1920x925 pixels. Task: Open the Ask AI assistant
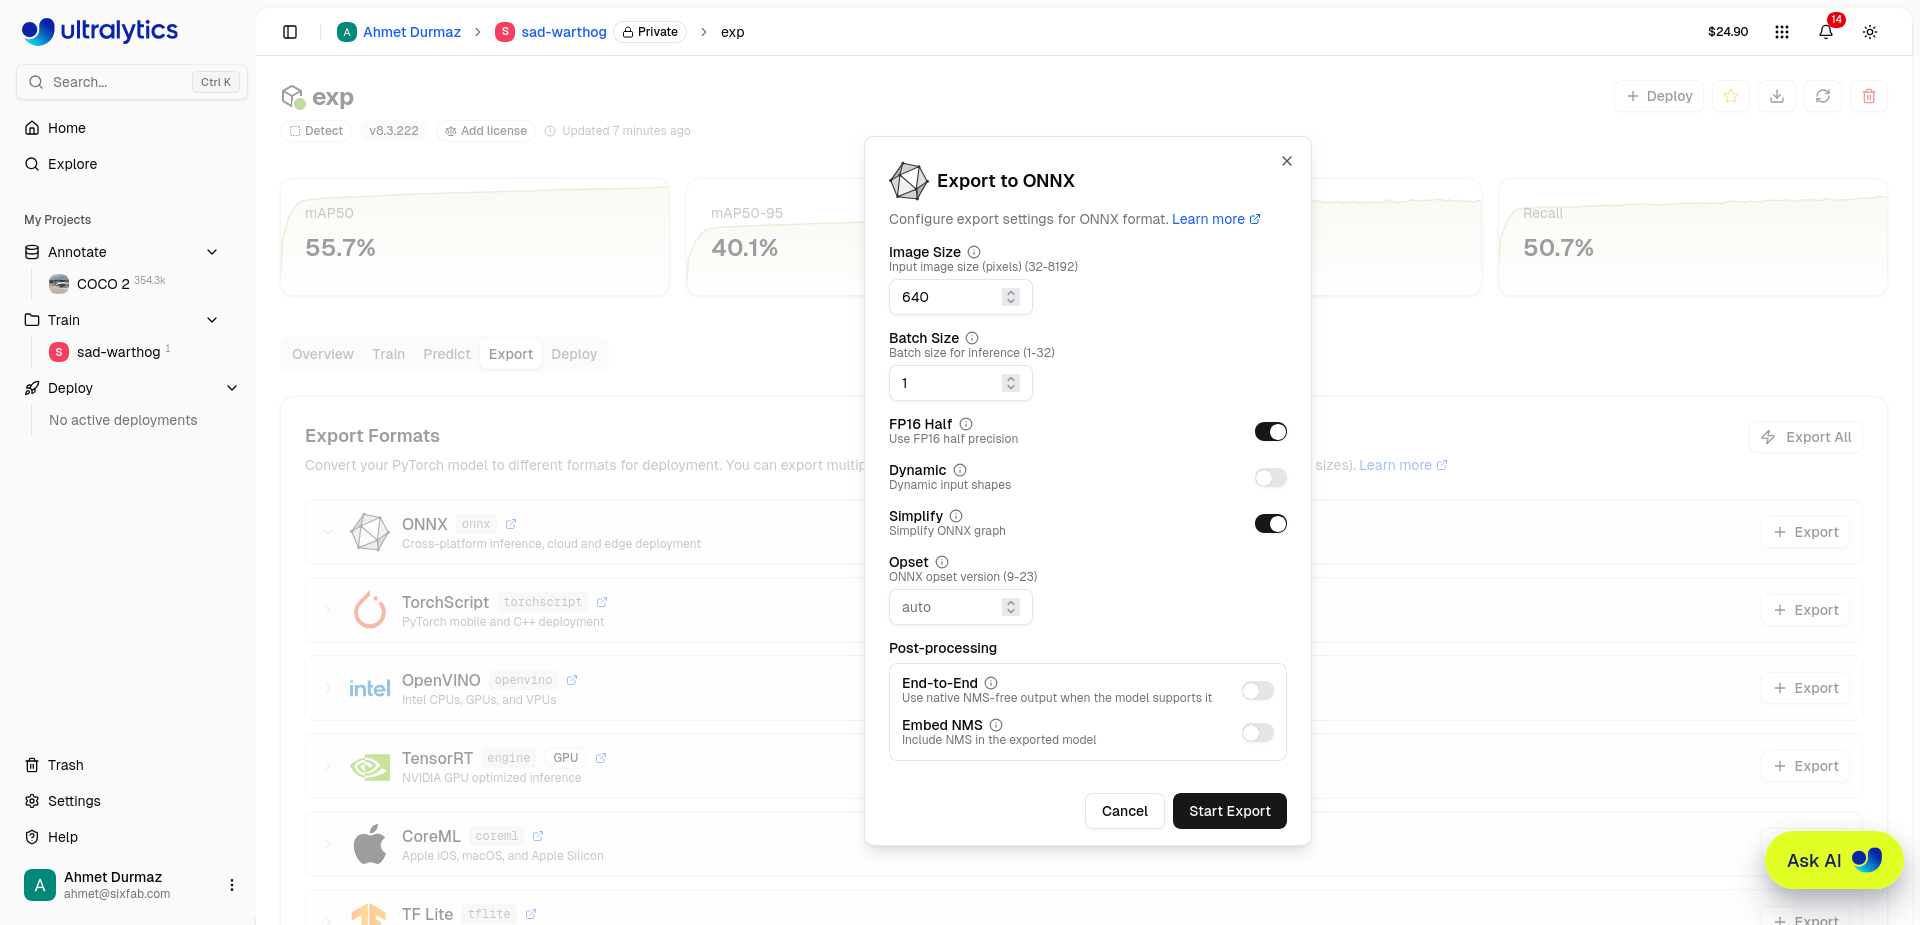click(1834, 860)
